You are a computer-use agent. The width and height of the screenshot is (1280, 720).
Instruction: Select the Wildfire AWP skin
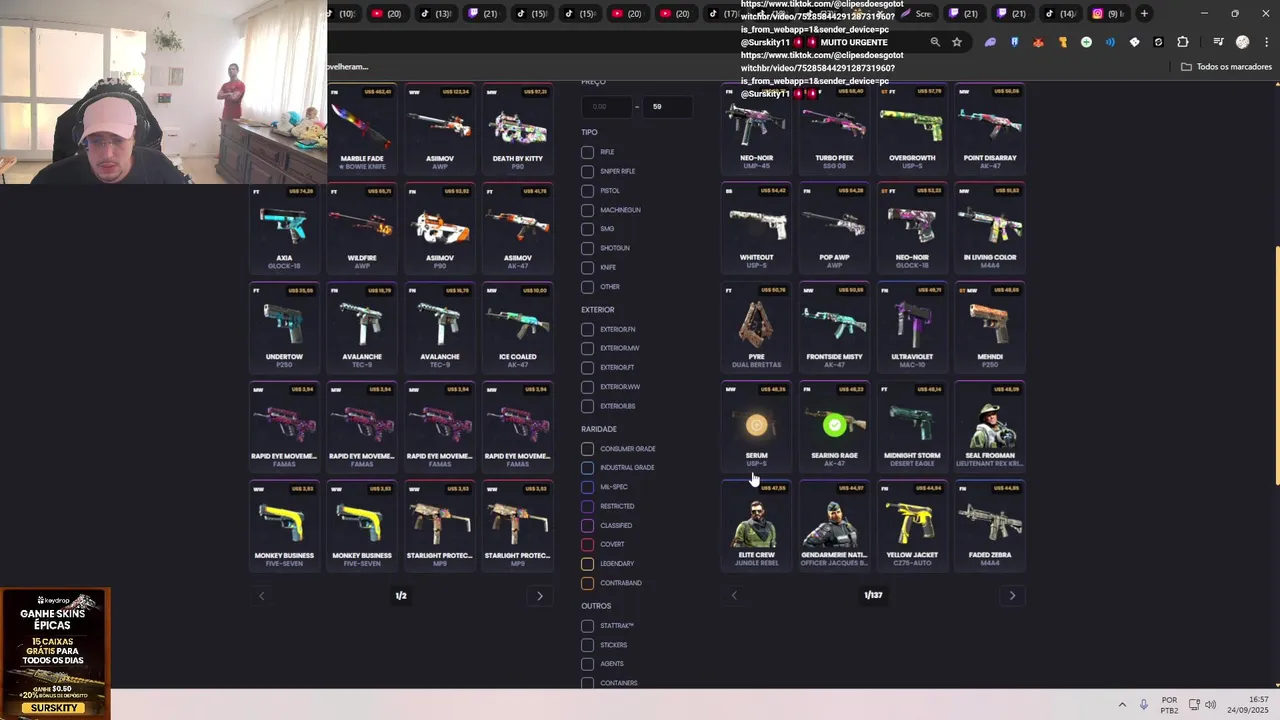(362, 227)
